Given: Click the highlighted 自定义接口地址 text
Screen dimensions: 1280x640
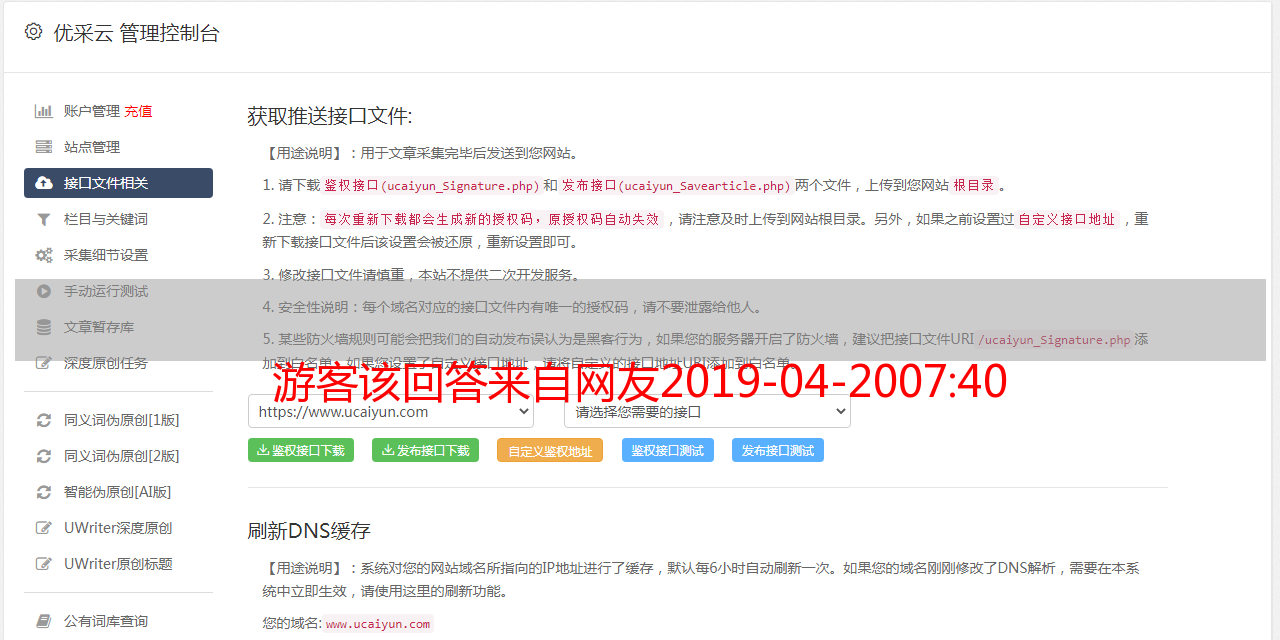Looking at the screenshot, I should point(1067,219).
